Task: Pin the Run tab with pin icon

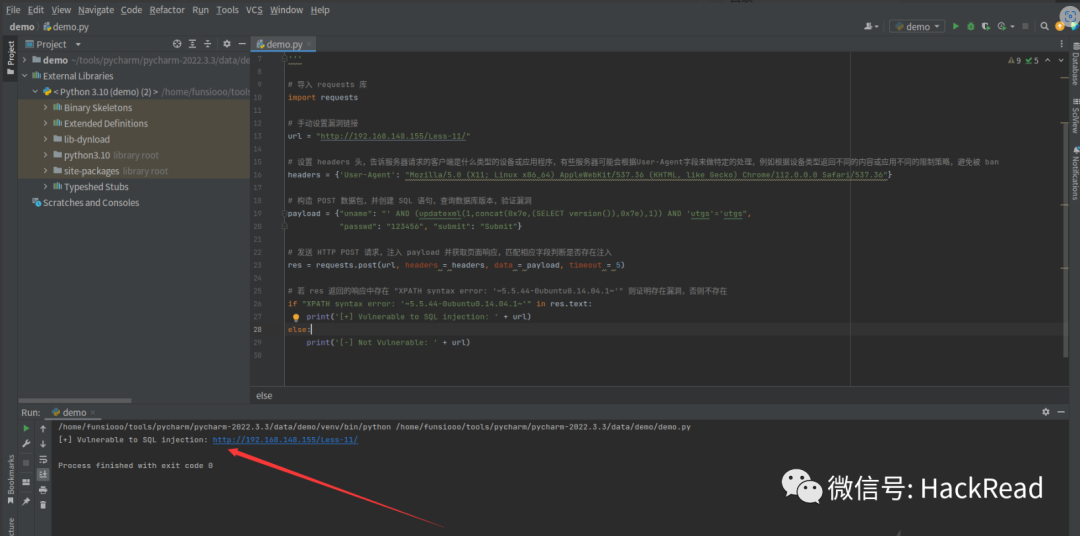Action: point(26,502)
